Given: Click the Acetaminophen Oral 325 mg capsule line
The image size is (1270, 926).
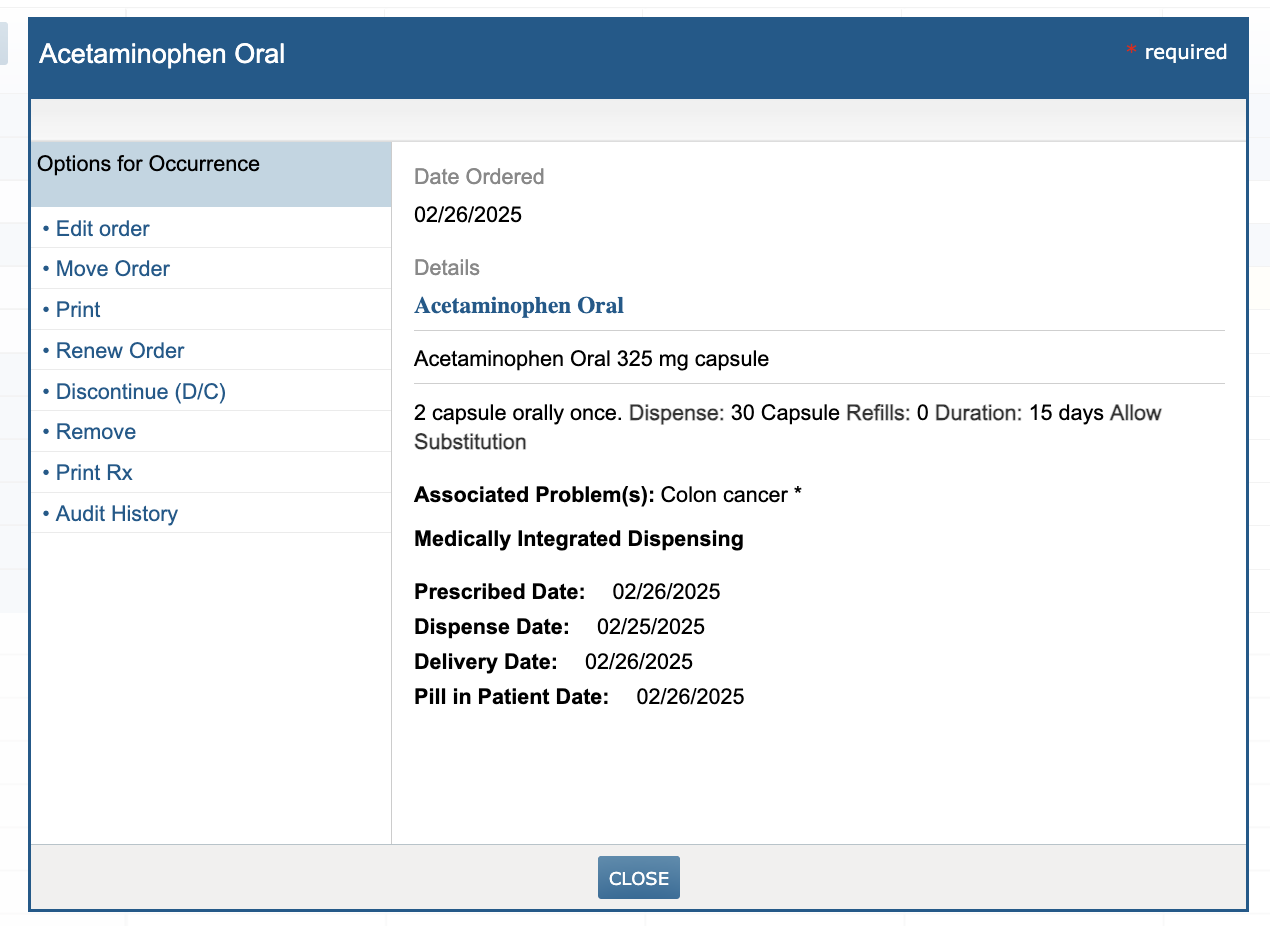Looking at the screenshot, I should point(591,359).
